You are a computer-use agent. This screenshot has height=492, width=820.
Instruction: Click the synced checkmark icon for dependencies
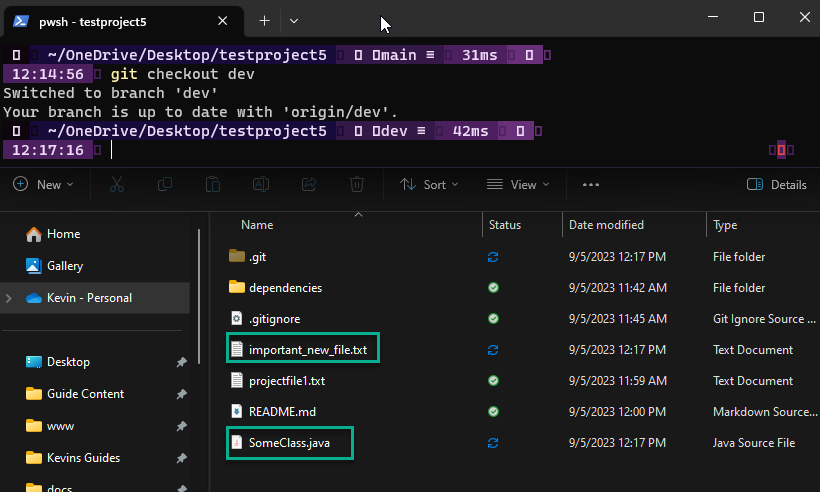pos(493,288)
